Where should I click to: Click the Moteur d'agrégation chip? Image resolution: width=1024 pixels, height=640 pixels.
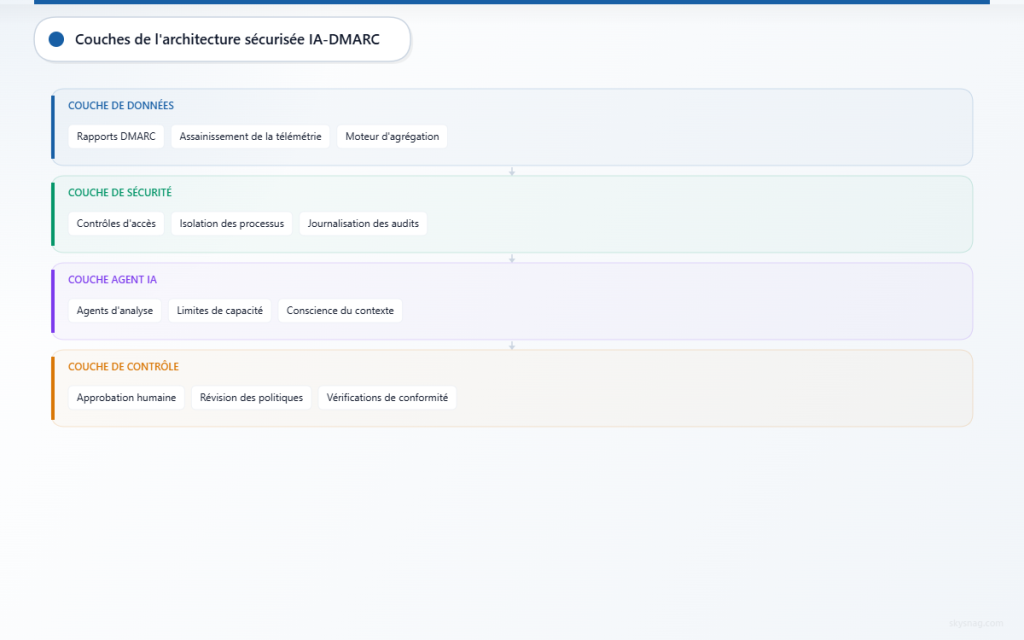[392, 136]
